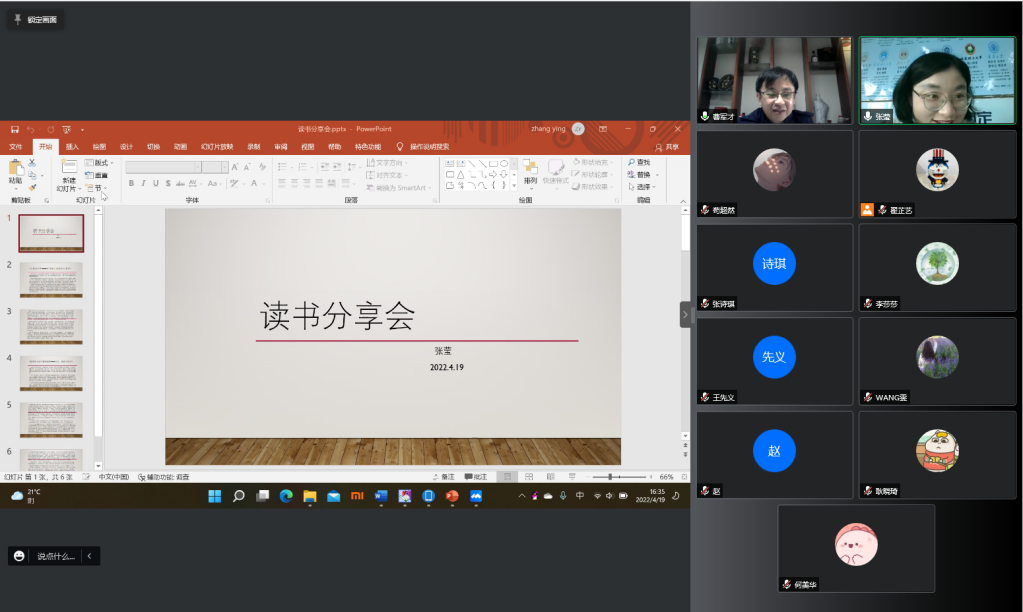The image size is (1023, 612).
Task: Open the Insert (插入) ribbon tab
Action: click(72, 147)
